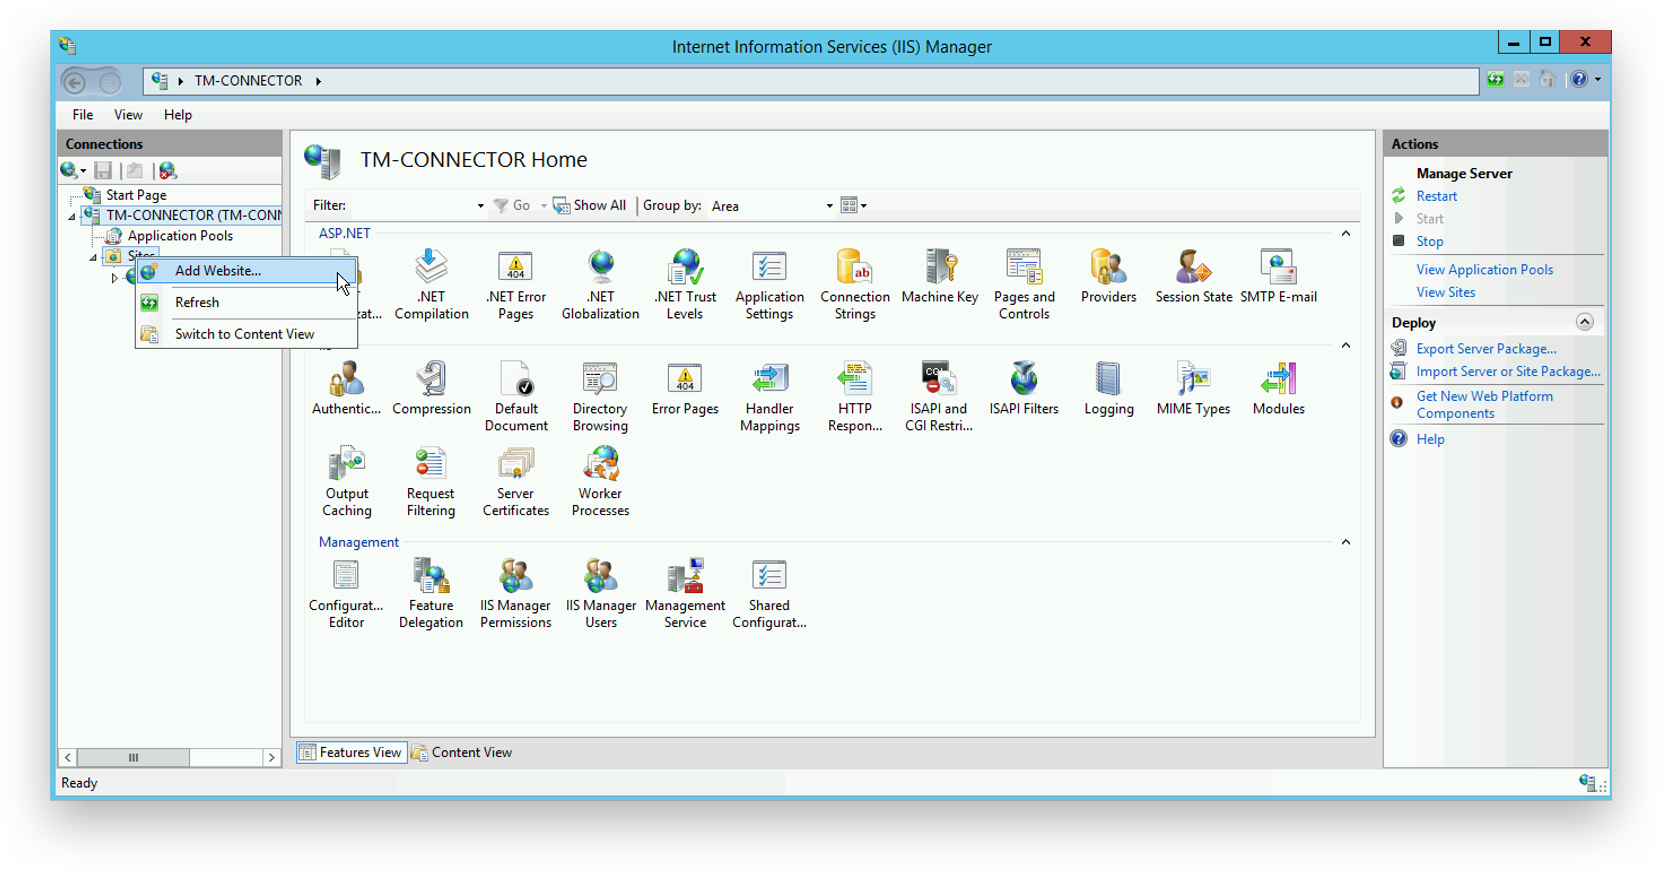Choose Add Website from context menu
This screenshot has width=1662, height=871.
pos(218,271)
